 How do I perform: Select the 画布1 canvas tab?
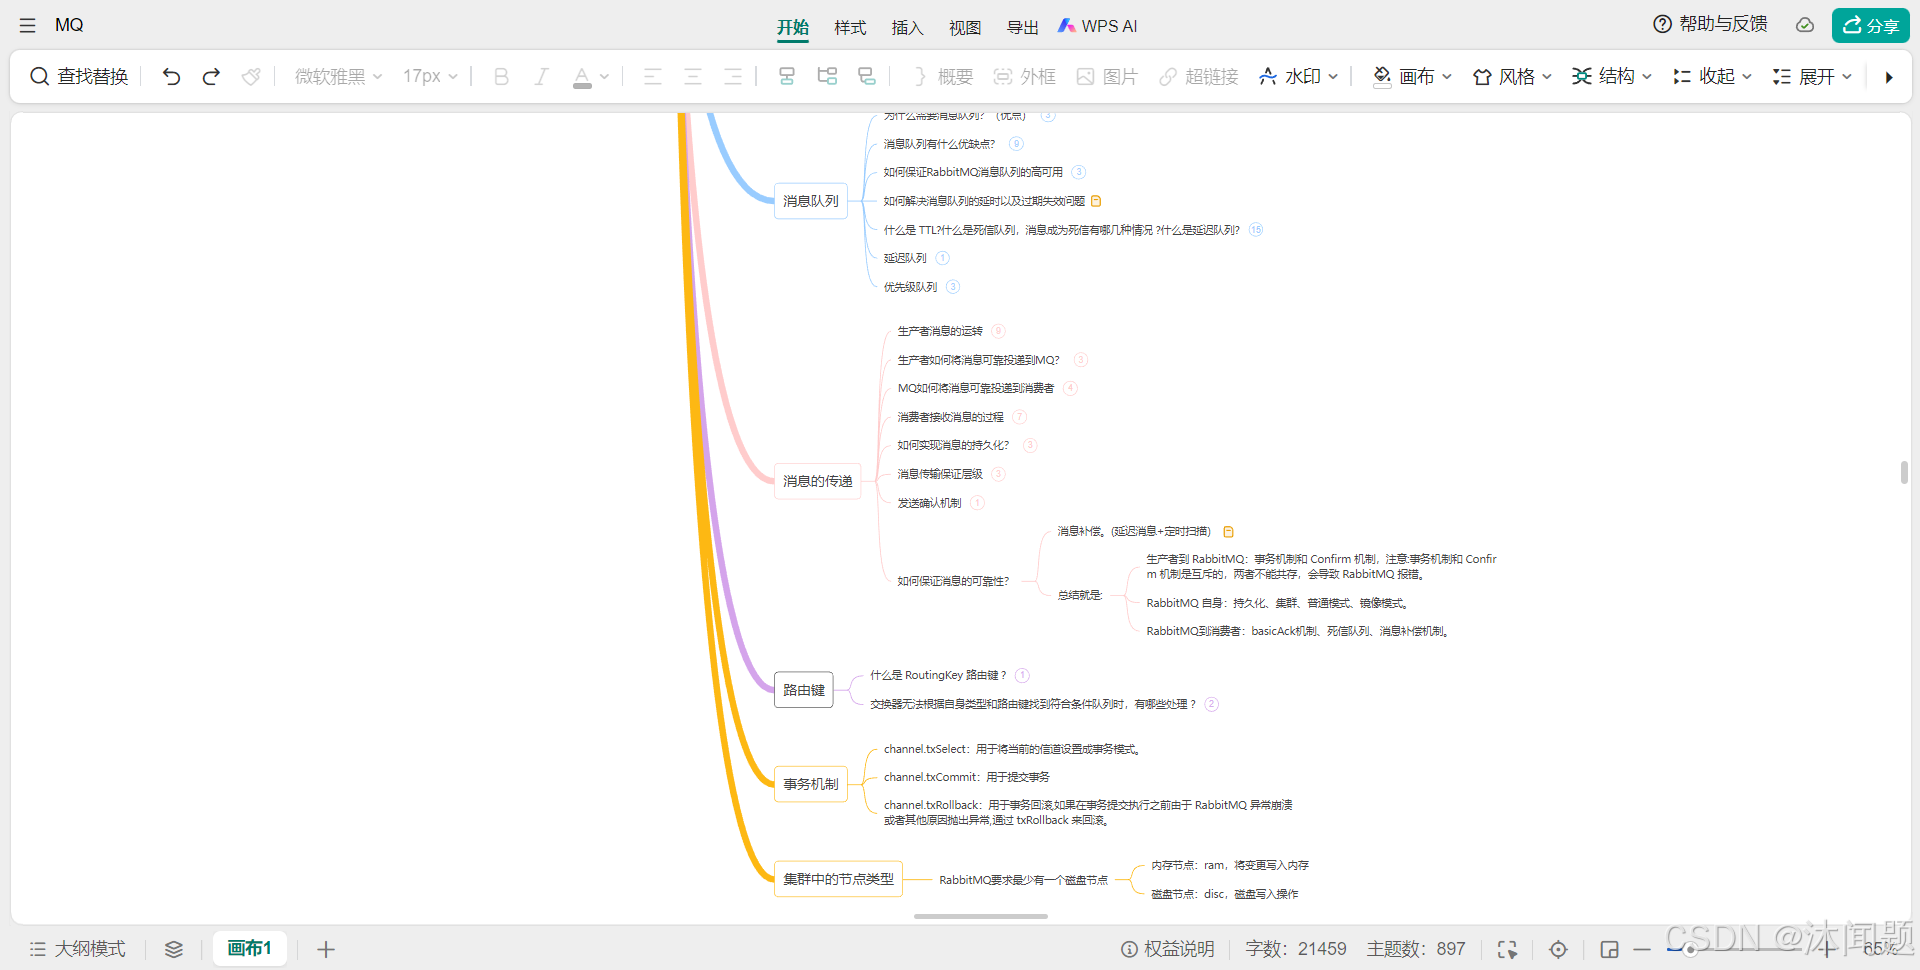click(x=250, y=948)
